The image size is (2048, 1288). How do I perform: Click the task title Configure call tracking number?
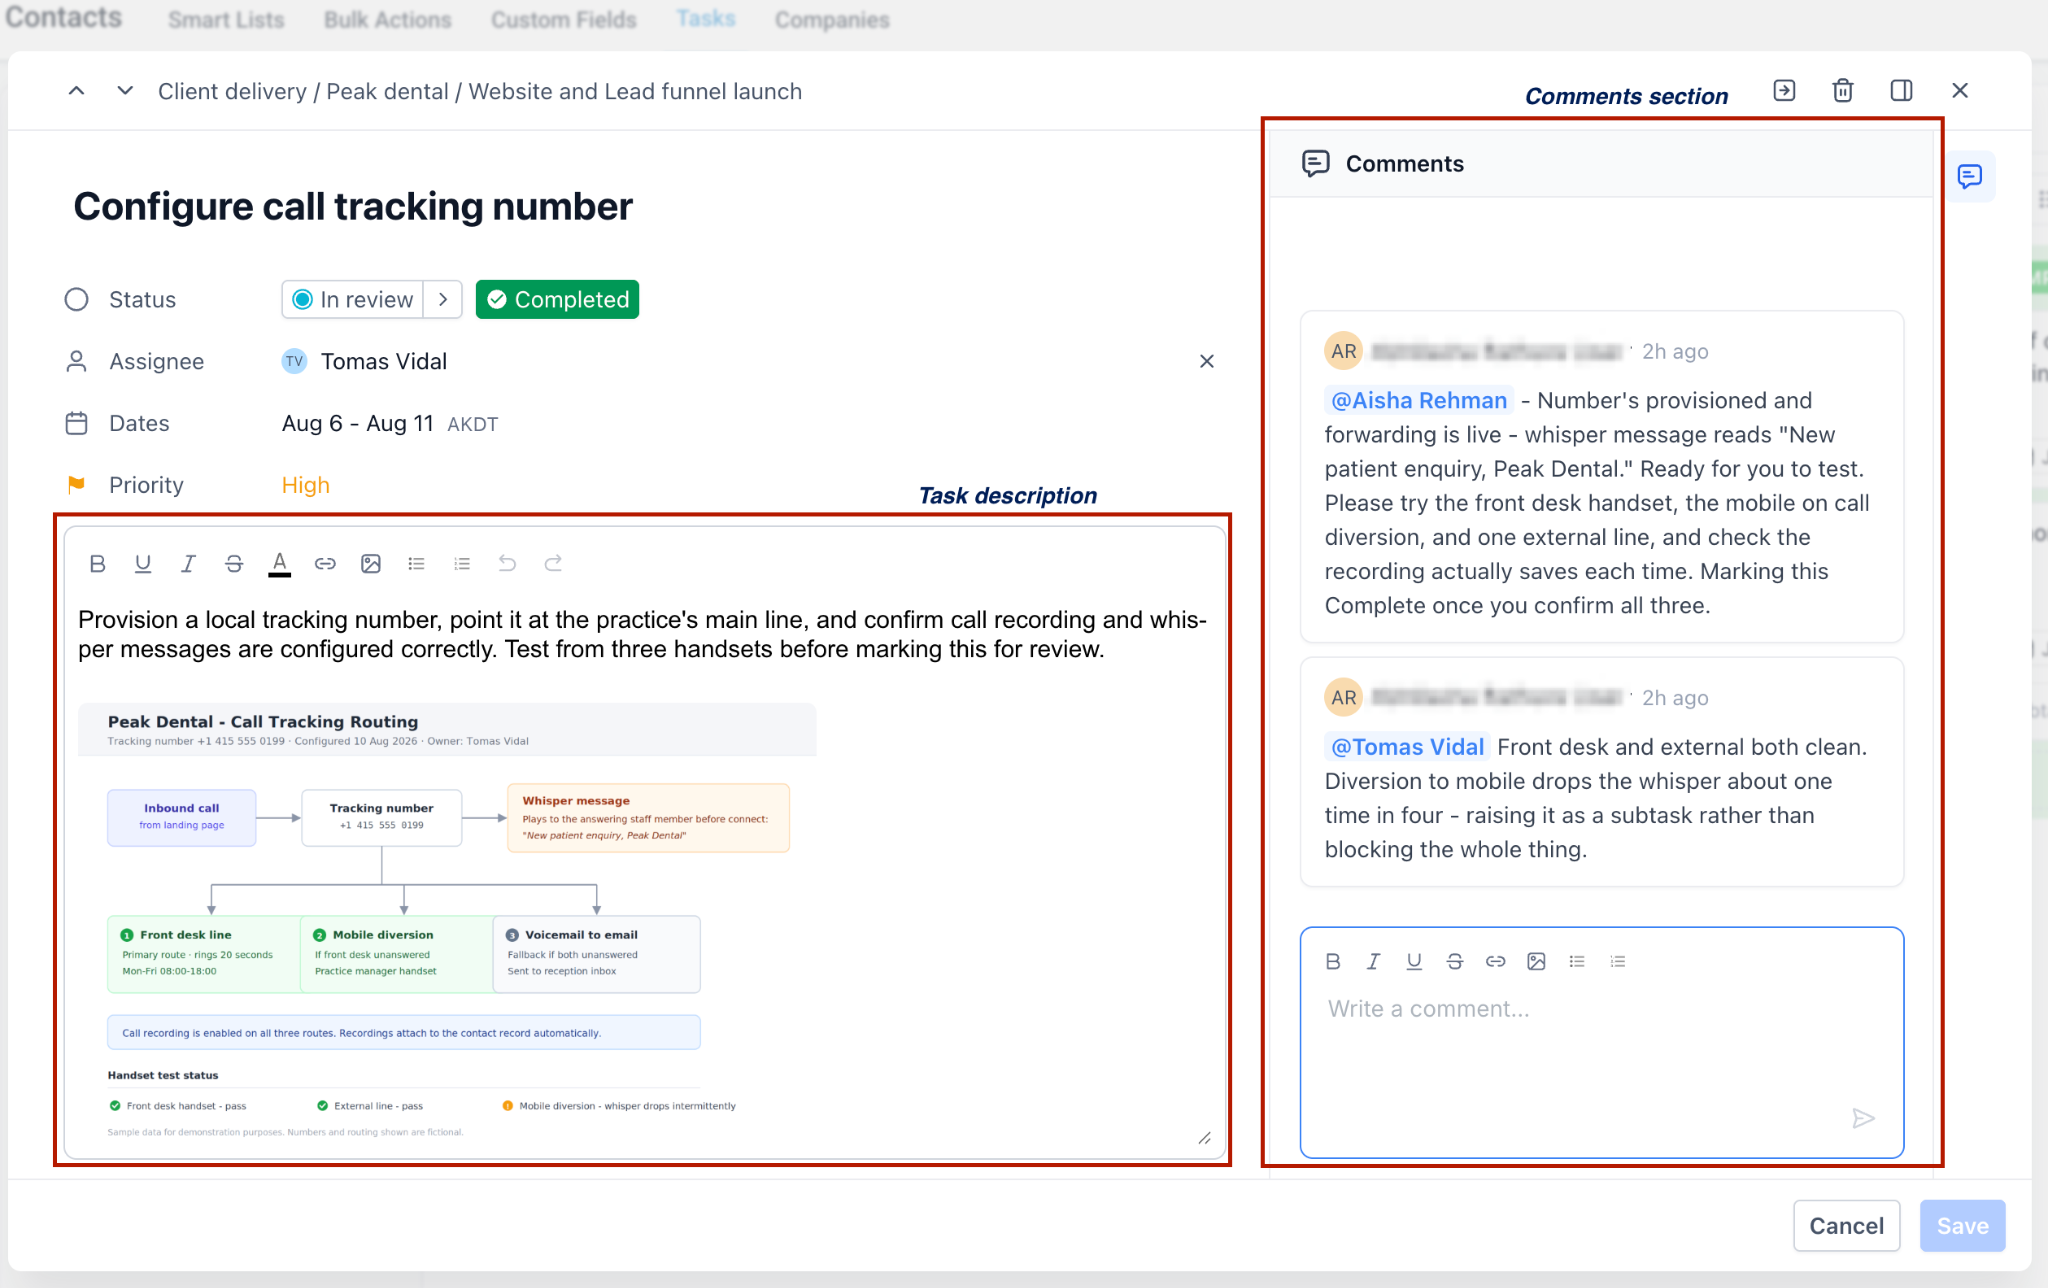353,207
